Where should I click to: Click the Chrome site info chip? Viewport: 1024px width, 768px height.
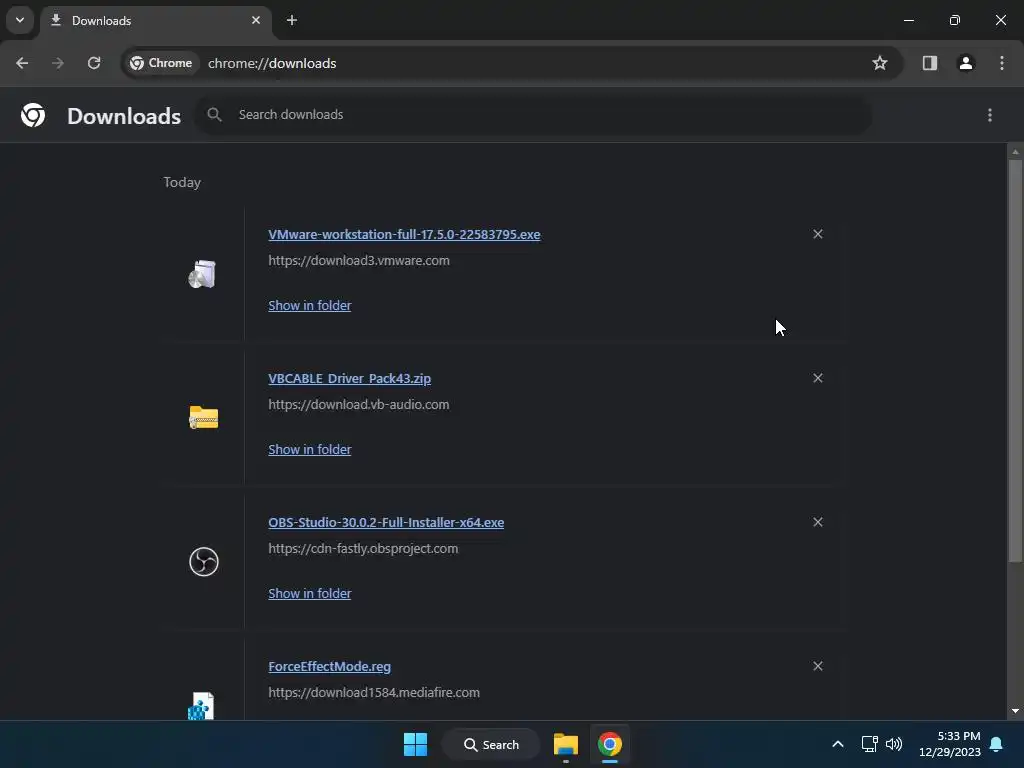(161, 63)
